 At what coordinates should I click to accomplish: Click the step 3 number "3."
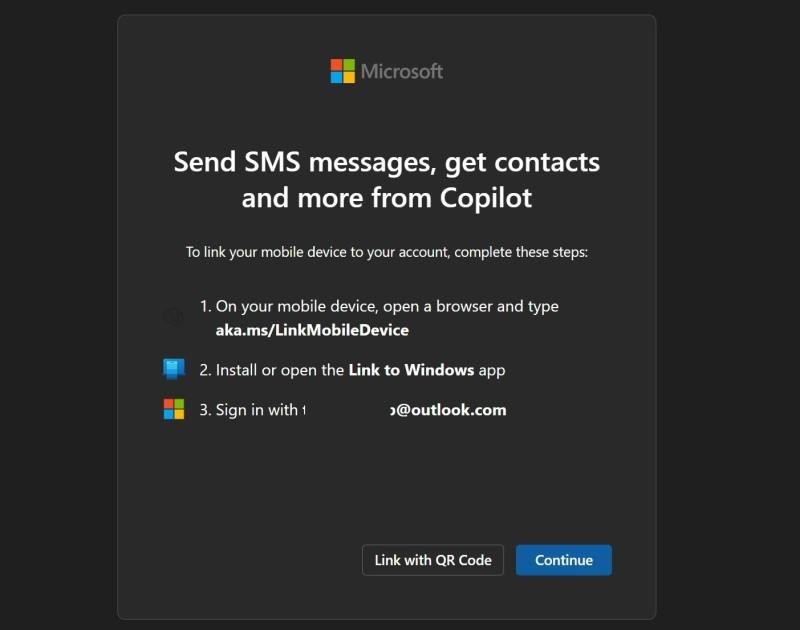click(x=205, y=410)
